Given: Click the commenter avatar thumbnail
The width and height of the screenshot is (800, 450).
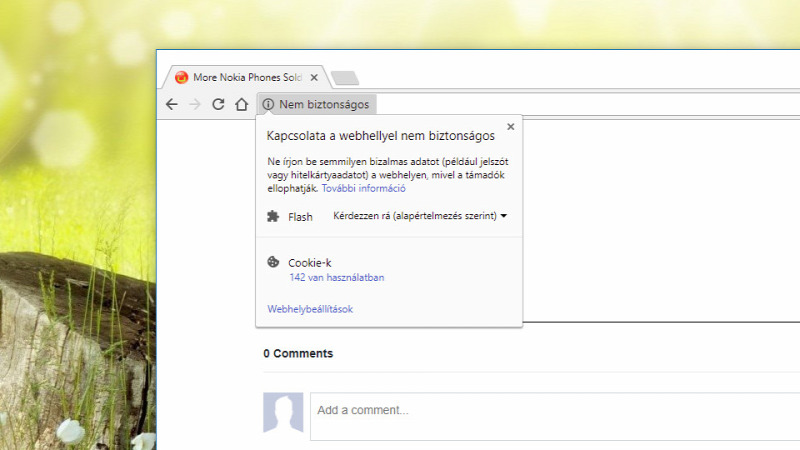Looking at the screenshot, I should pyautogui.click(x=283, y=412).
